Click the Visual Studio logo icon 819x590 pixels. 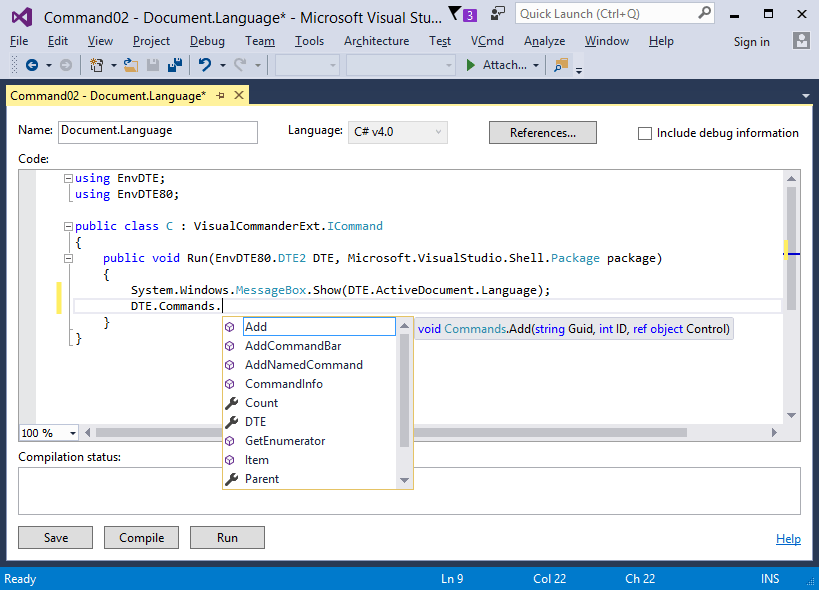pos(22,17)
